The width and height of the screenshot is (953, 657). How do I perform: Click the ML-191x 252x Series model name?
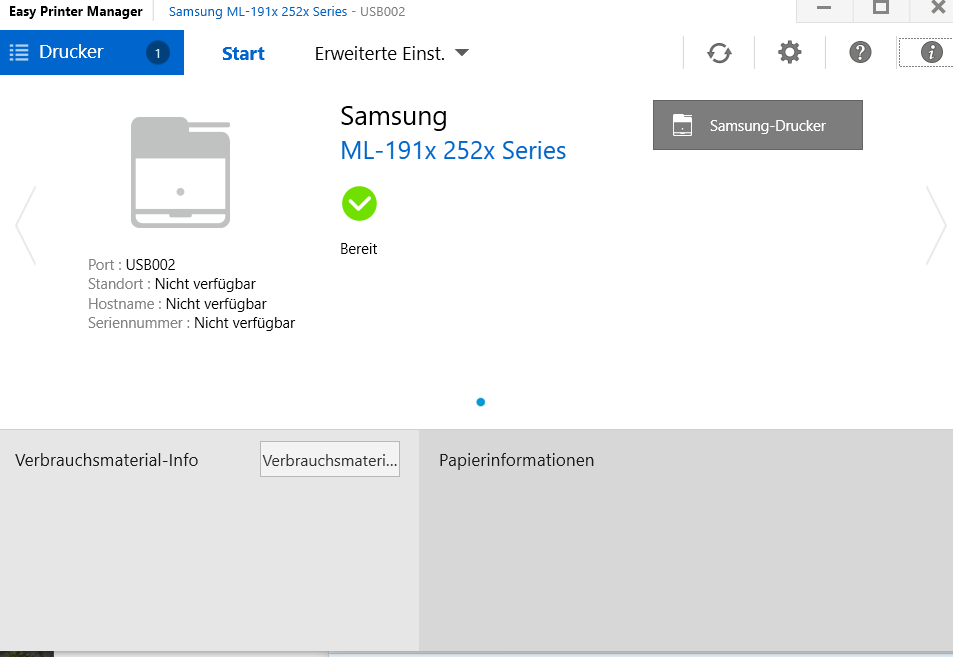point(453,151)
